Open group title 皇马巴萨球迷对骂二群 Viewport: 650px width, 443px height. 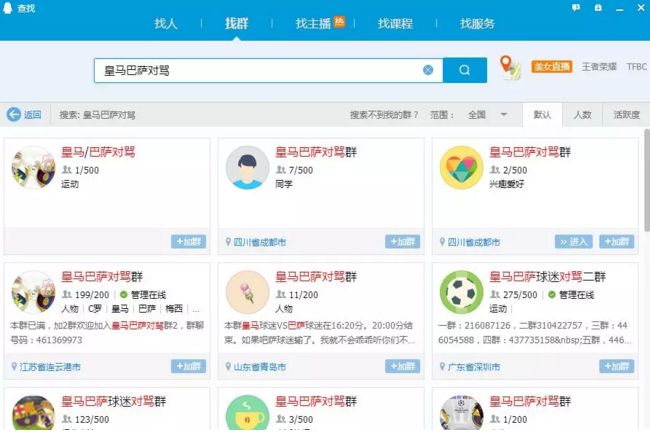pos(548,276)
